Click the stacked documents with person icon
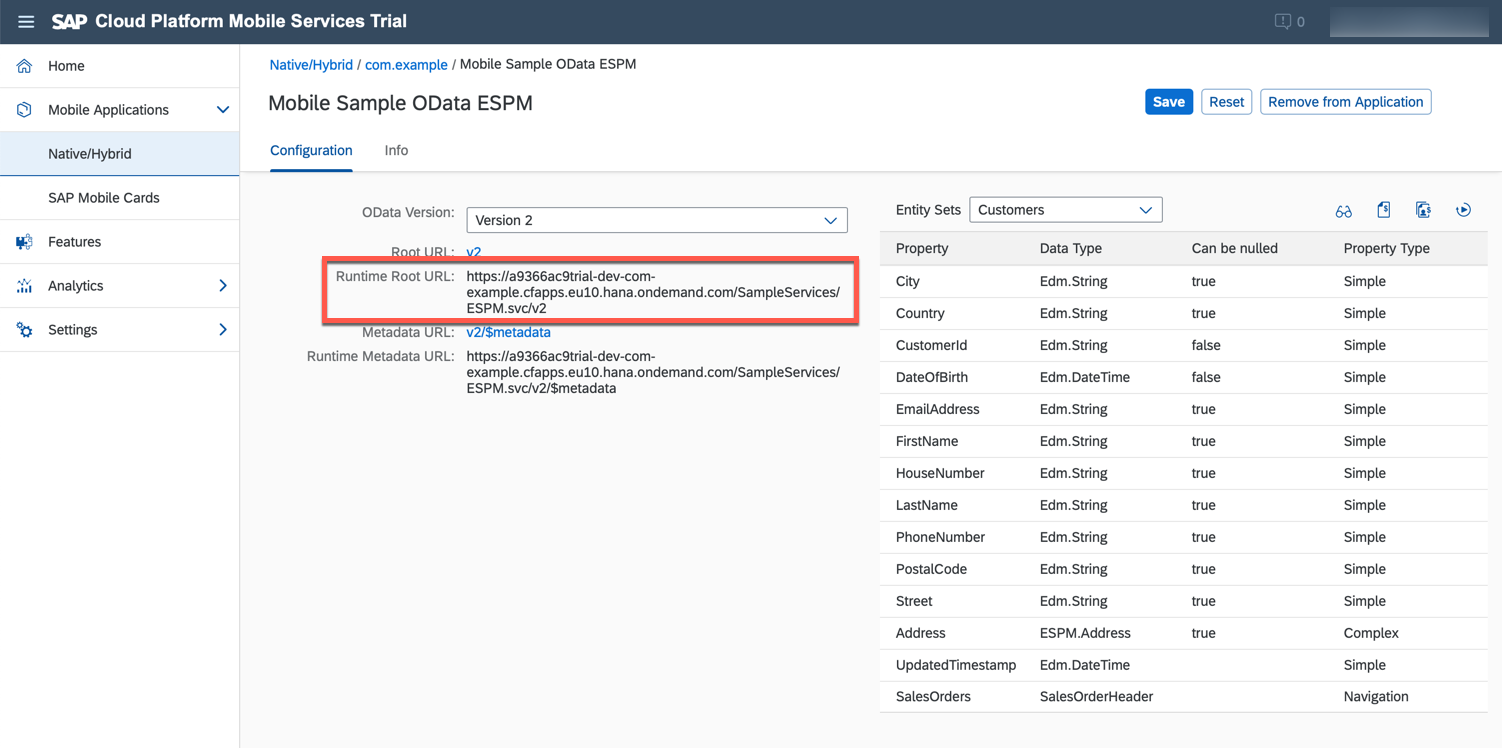The width and height of the screenshot is (1502, 748). (x=1423, y=210)
